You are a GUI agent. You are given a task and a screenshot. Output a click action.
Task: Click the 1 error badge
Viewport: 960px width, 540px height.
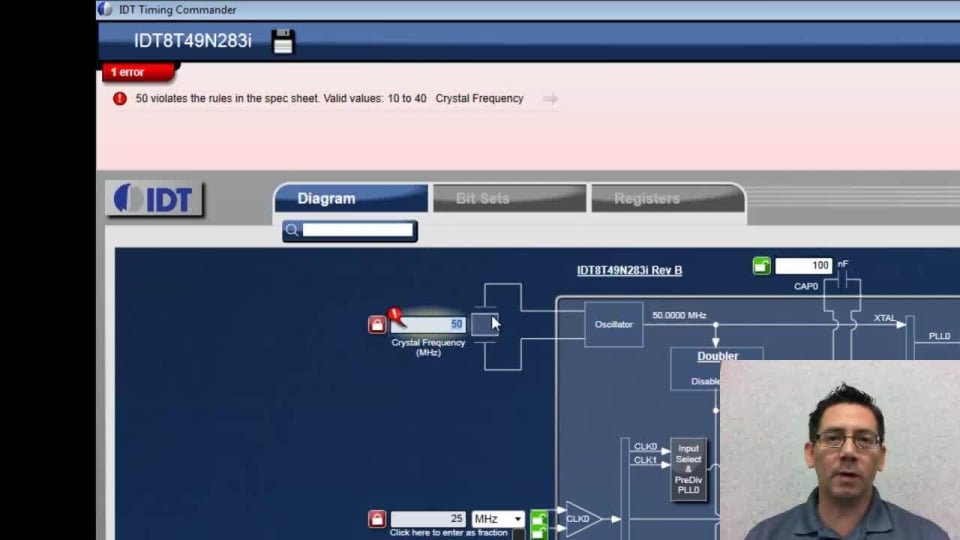click(138, 72)
